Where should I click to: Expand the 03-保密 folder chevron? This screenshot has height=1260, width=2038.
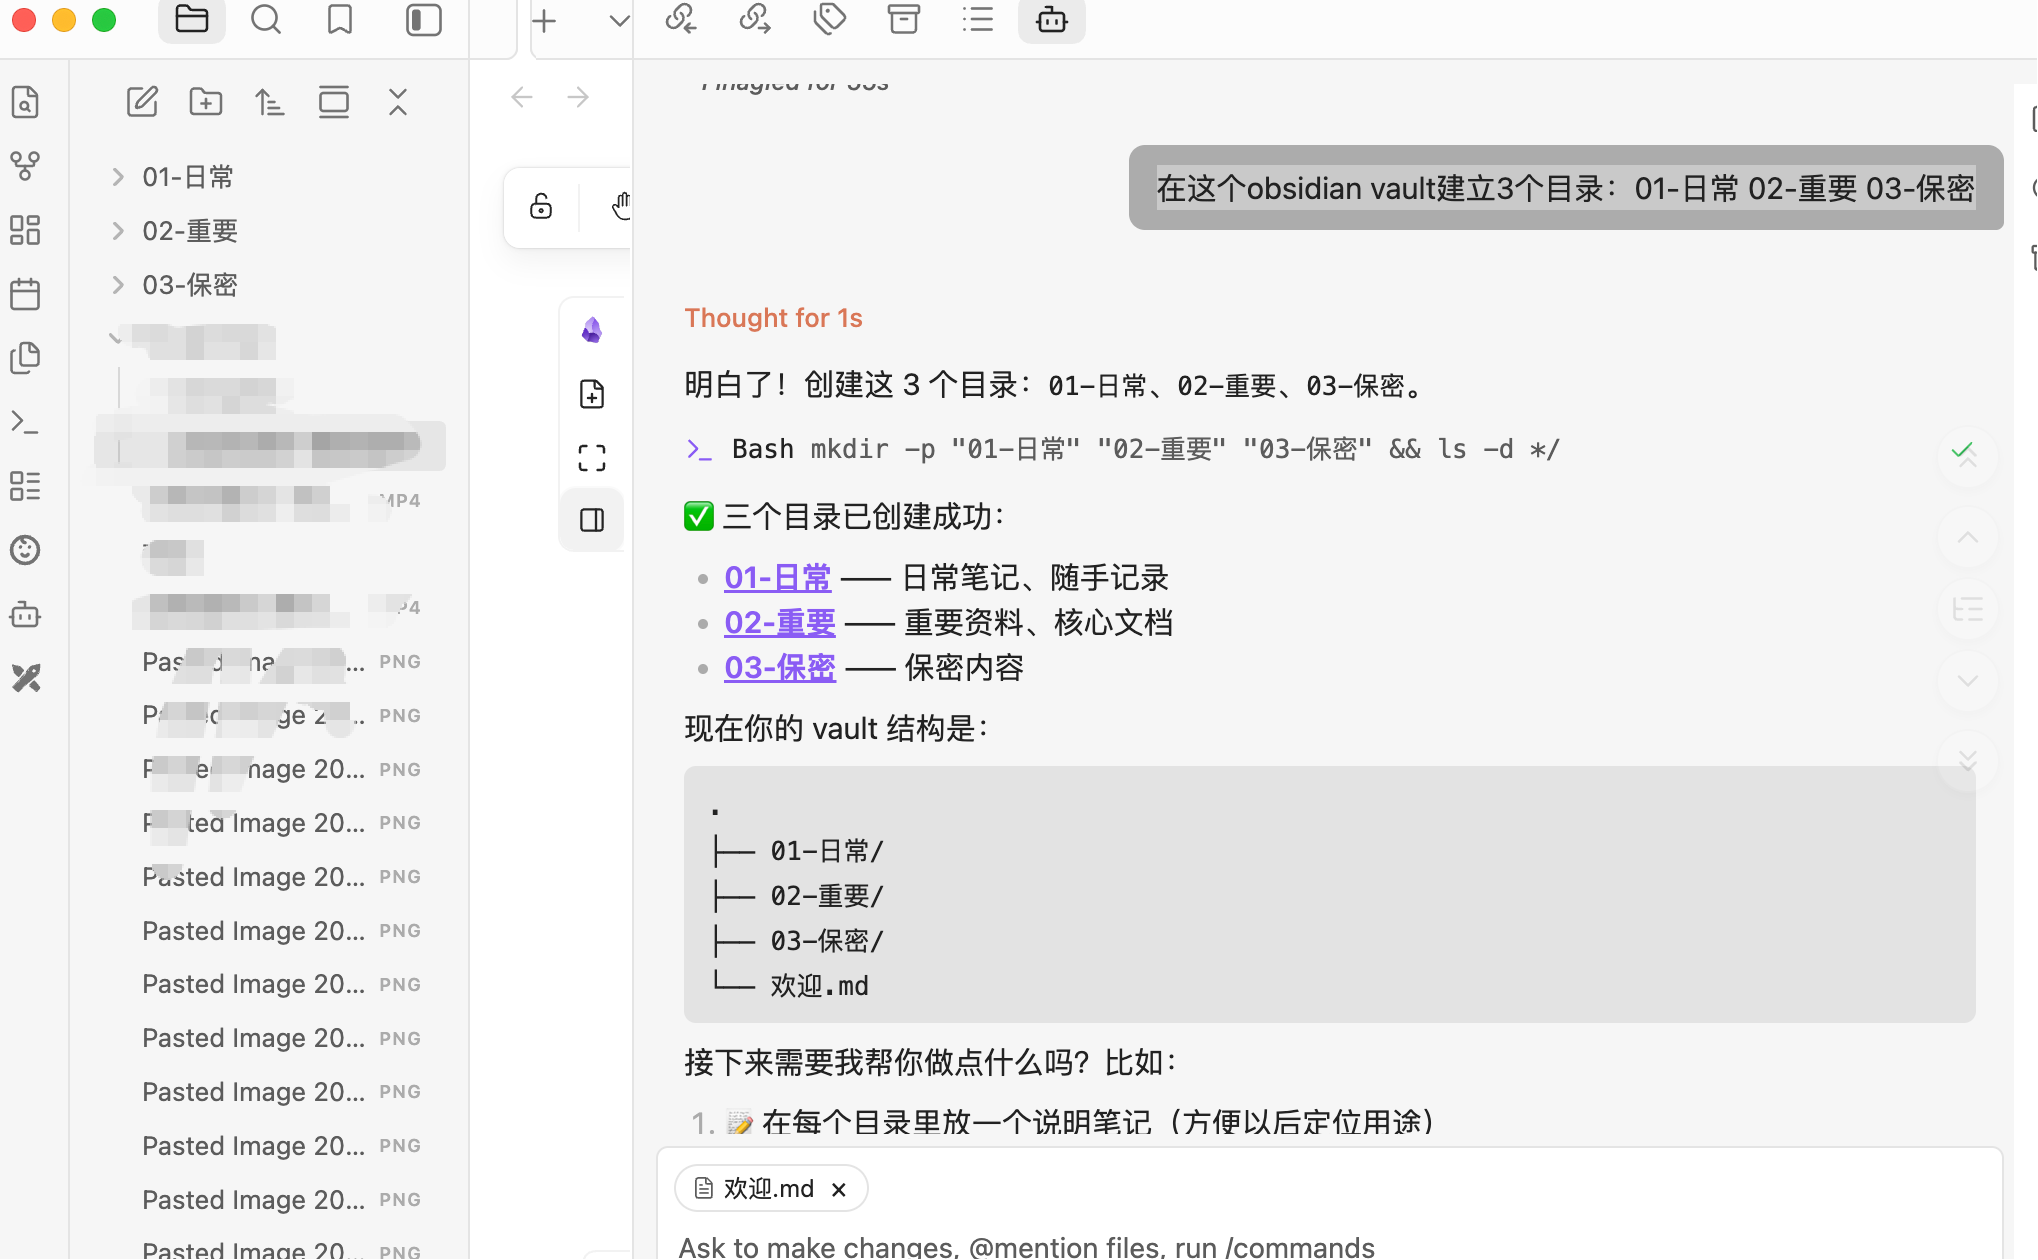pyautogui.click(x=118, y=285)
